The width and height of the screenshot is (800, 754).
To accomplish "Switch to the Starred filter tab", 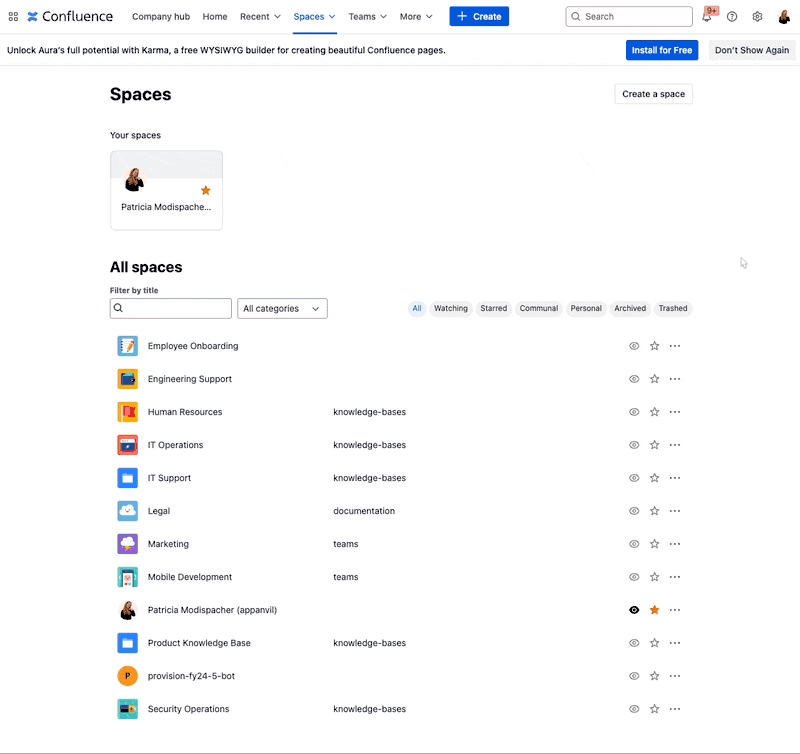I will click(493, 308).
